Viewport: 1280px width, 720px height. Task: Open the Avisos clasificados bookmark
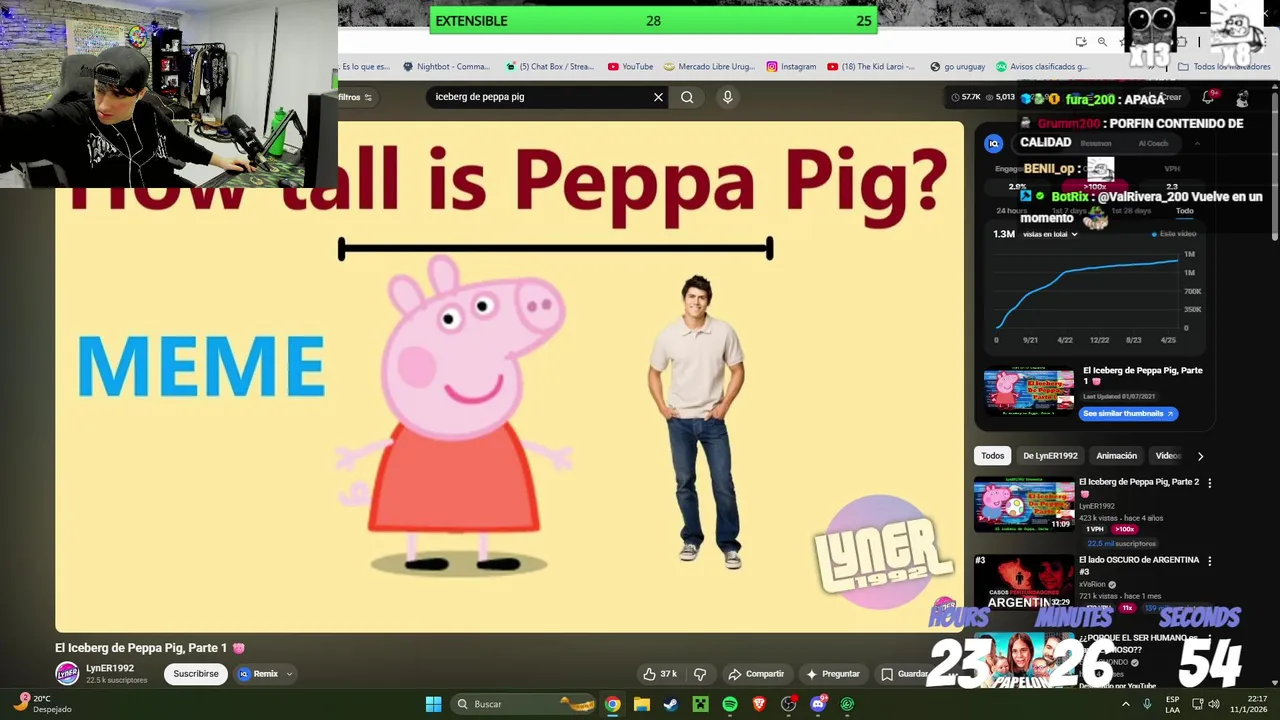[1041, 67]
